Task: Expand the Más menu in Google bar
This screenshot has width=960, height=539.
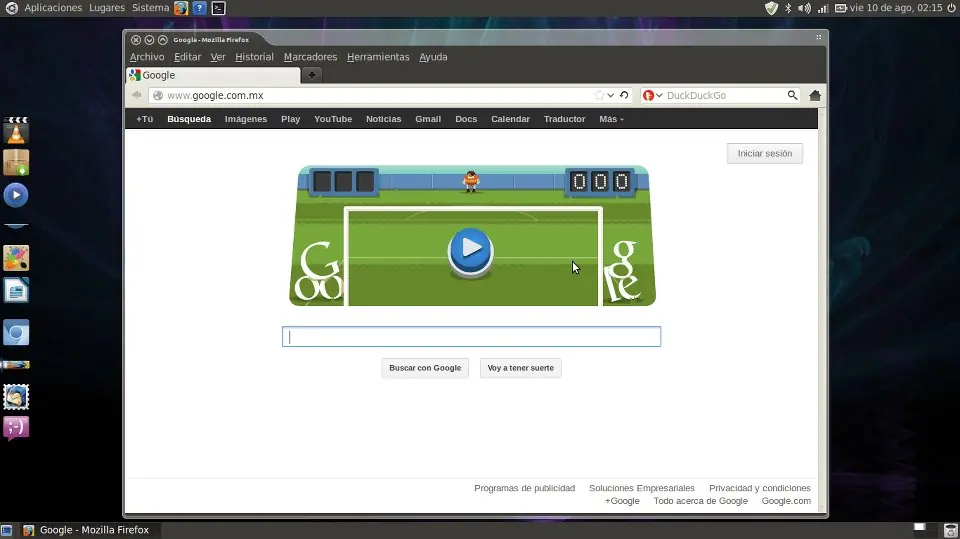Action: [x=611, y=119]
